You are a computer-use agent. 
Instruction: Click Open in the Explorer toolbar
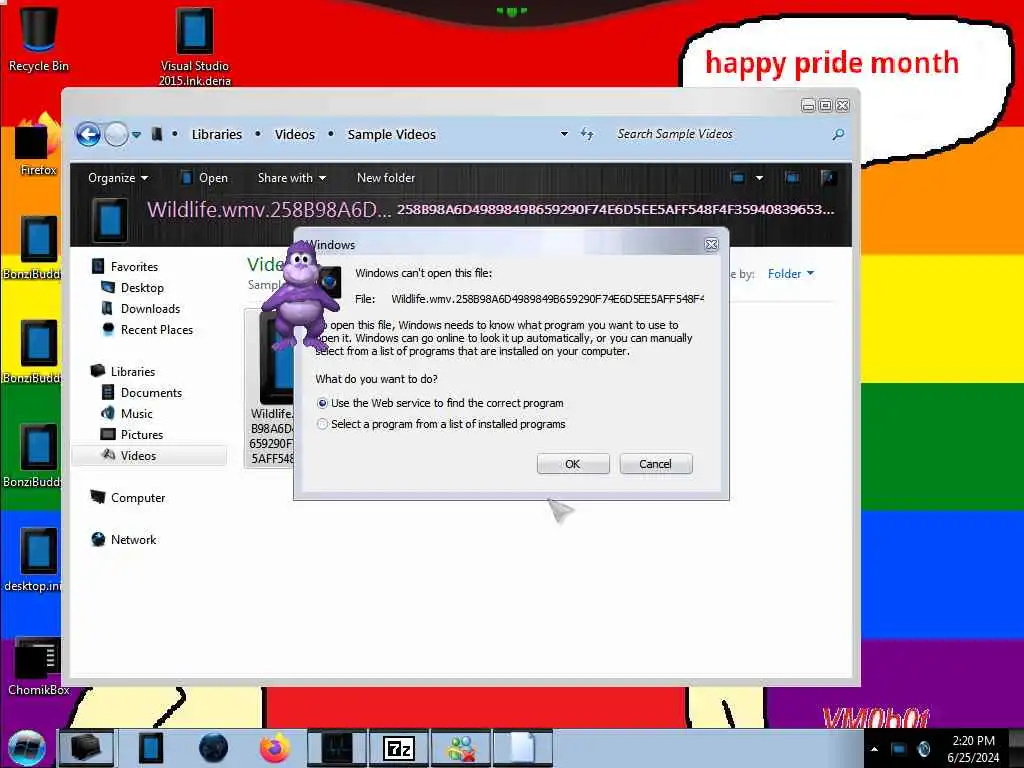[x=204, y=178]
